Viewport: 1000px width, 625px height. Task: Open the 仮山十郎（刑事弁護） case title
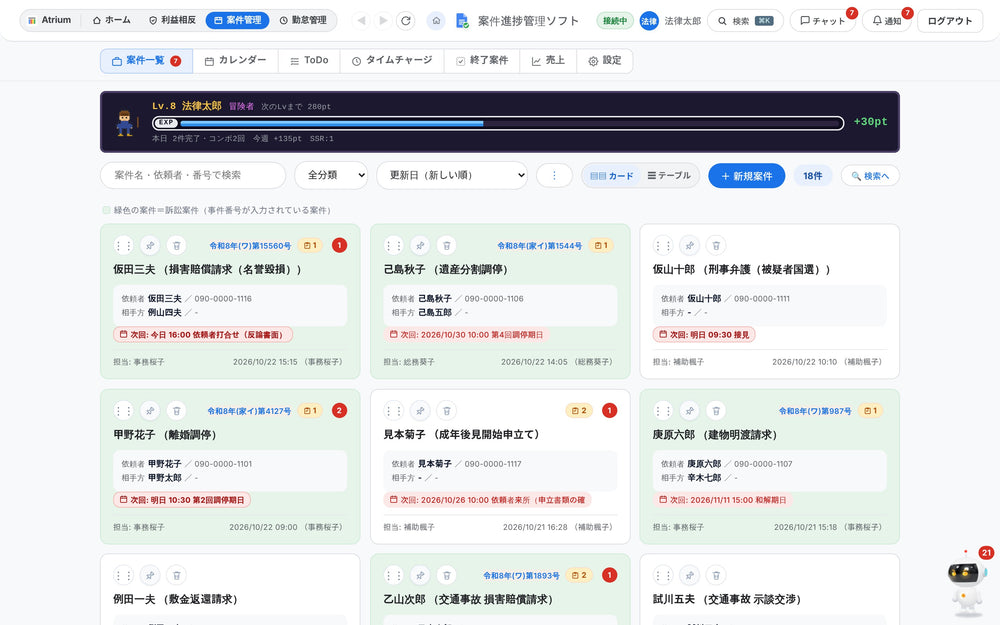point(742,269)
